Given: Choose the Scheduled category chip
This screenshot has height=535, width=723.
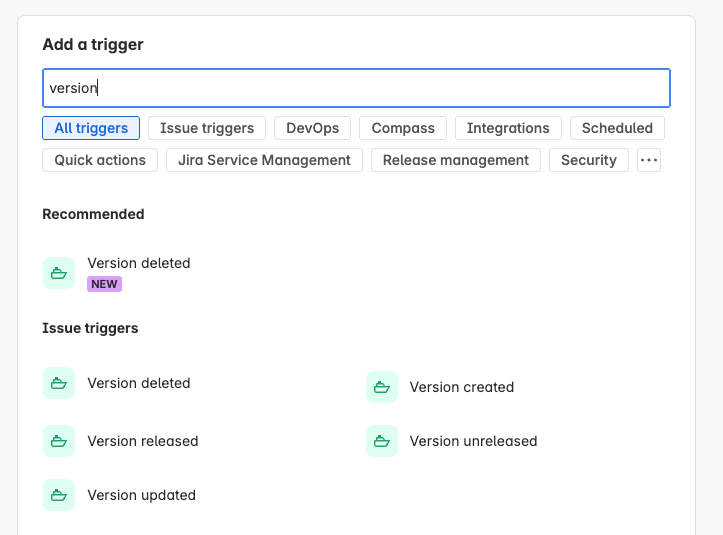Looking at the screenshot, I should pyautogui.click(x=617, y=128).
